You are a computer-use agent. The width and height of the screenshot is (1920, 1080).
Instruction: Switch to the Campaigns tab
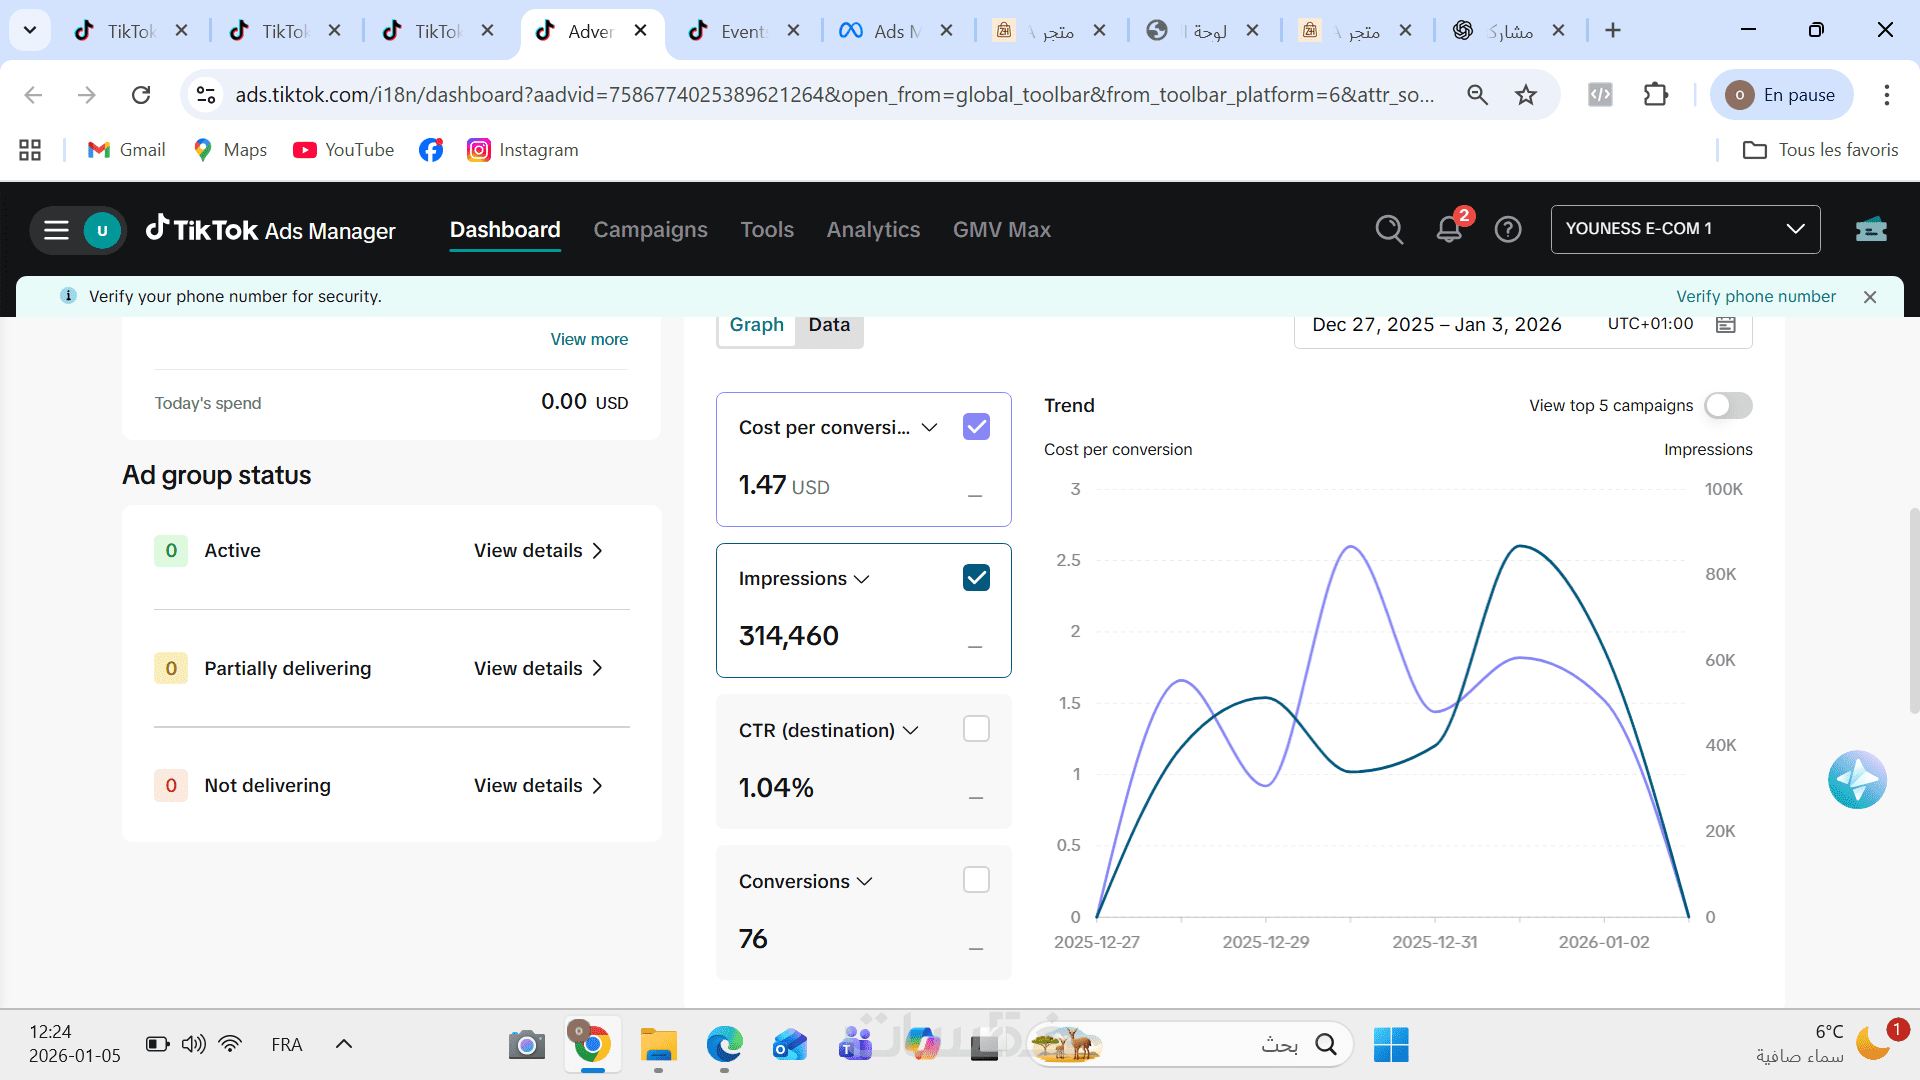point(650,230)
